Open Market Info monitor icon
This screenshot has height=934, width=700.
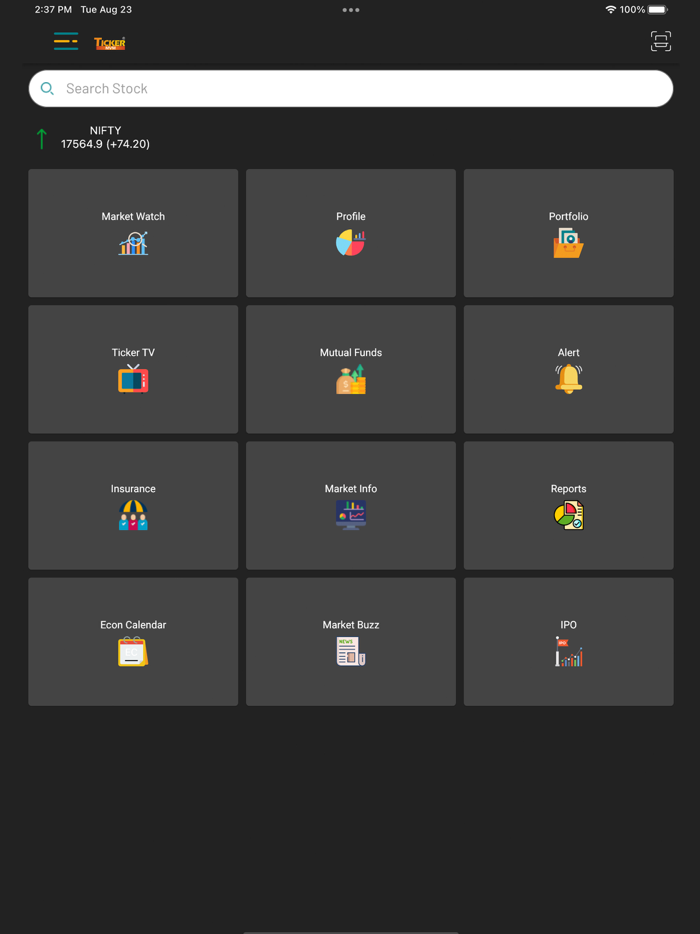(351, 515)
